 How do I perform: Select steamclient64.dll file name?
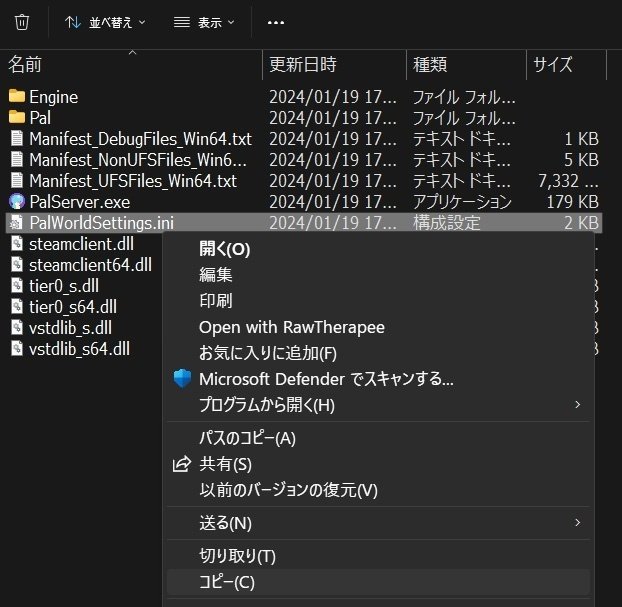pos(90,265)
